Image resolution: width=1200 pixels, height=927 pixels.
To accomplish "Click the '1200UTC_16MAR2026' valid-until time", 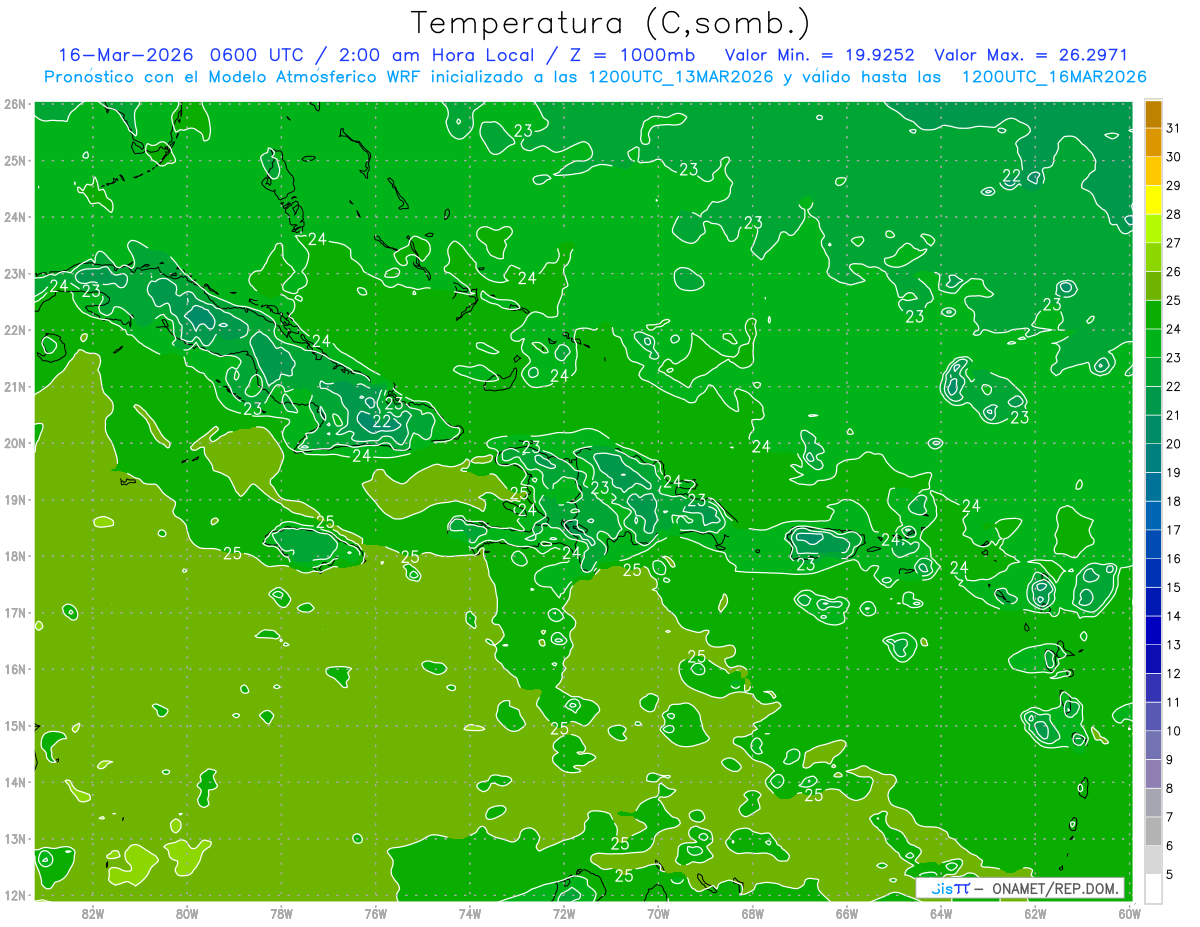I will click(1053, 77).
